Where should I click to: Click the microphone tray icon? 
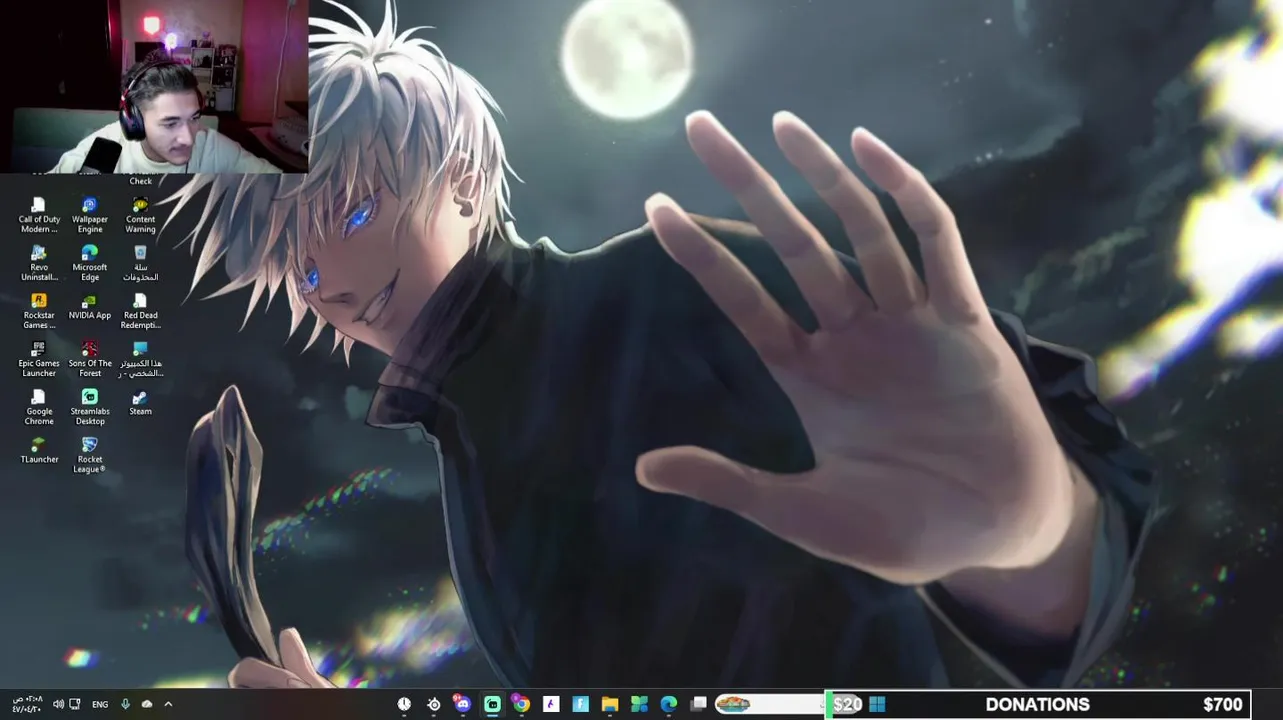point(125,704)
